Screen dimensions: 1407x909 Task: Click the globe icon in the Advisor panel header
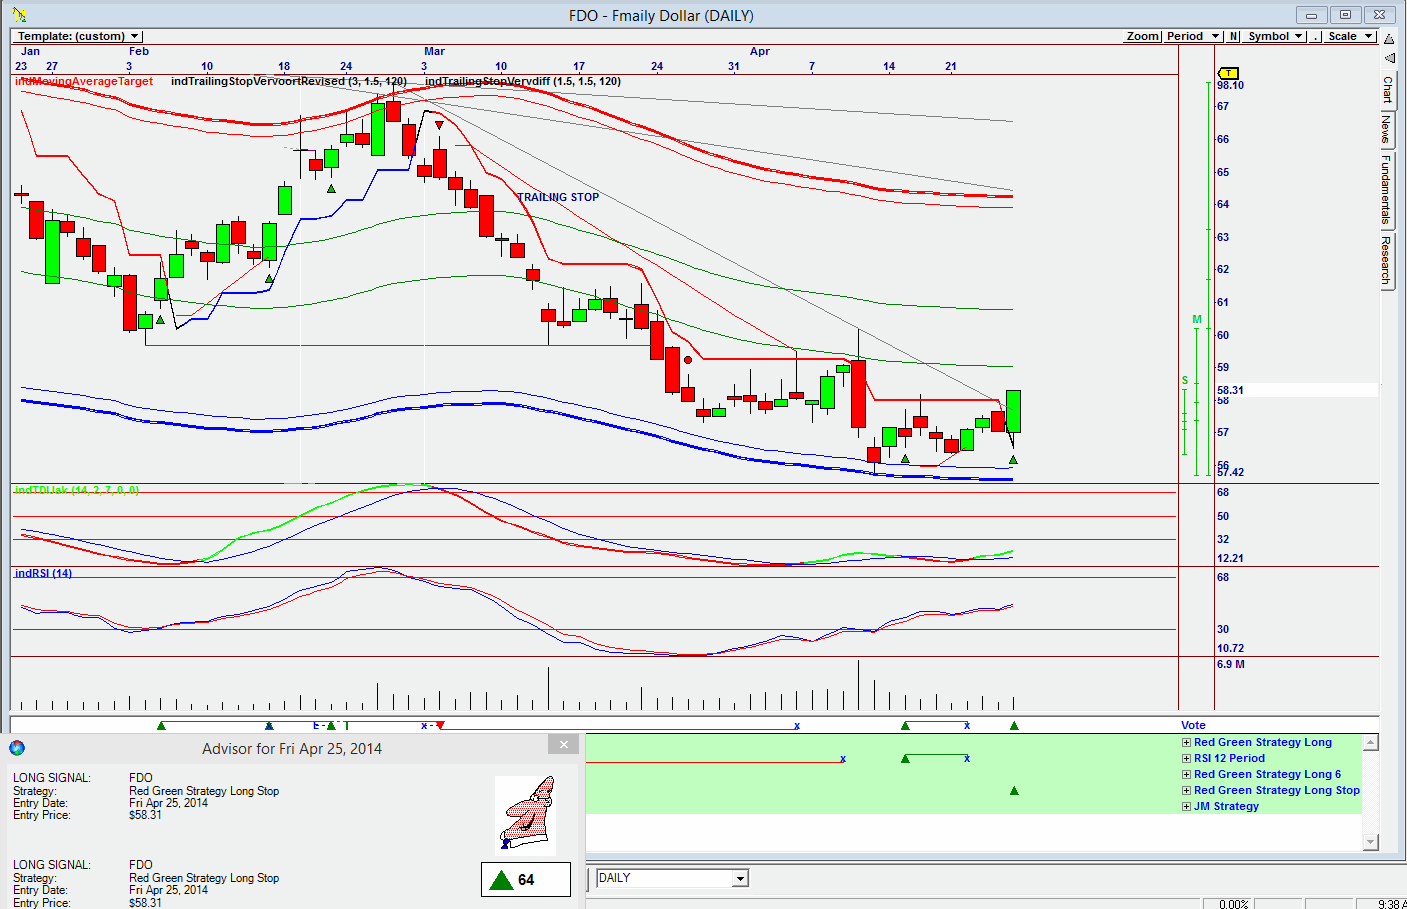[17, 748]
